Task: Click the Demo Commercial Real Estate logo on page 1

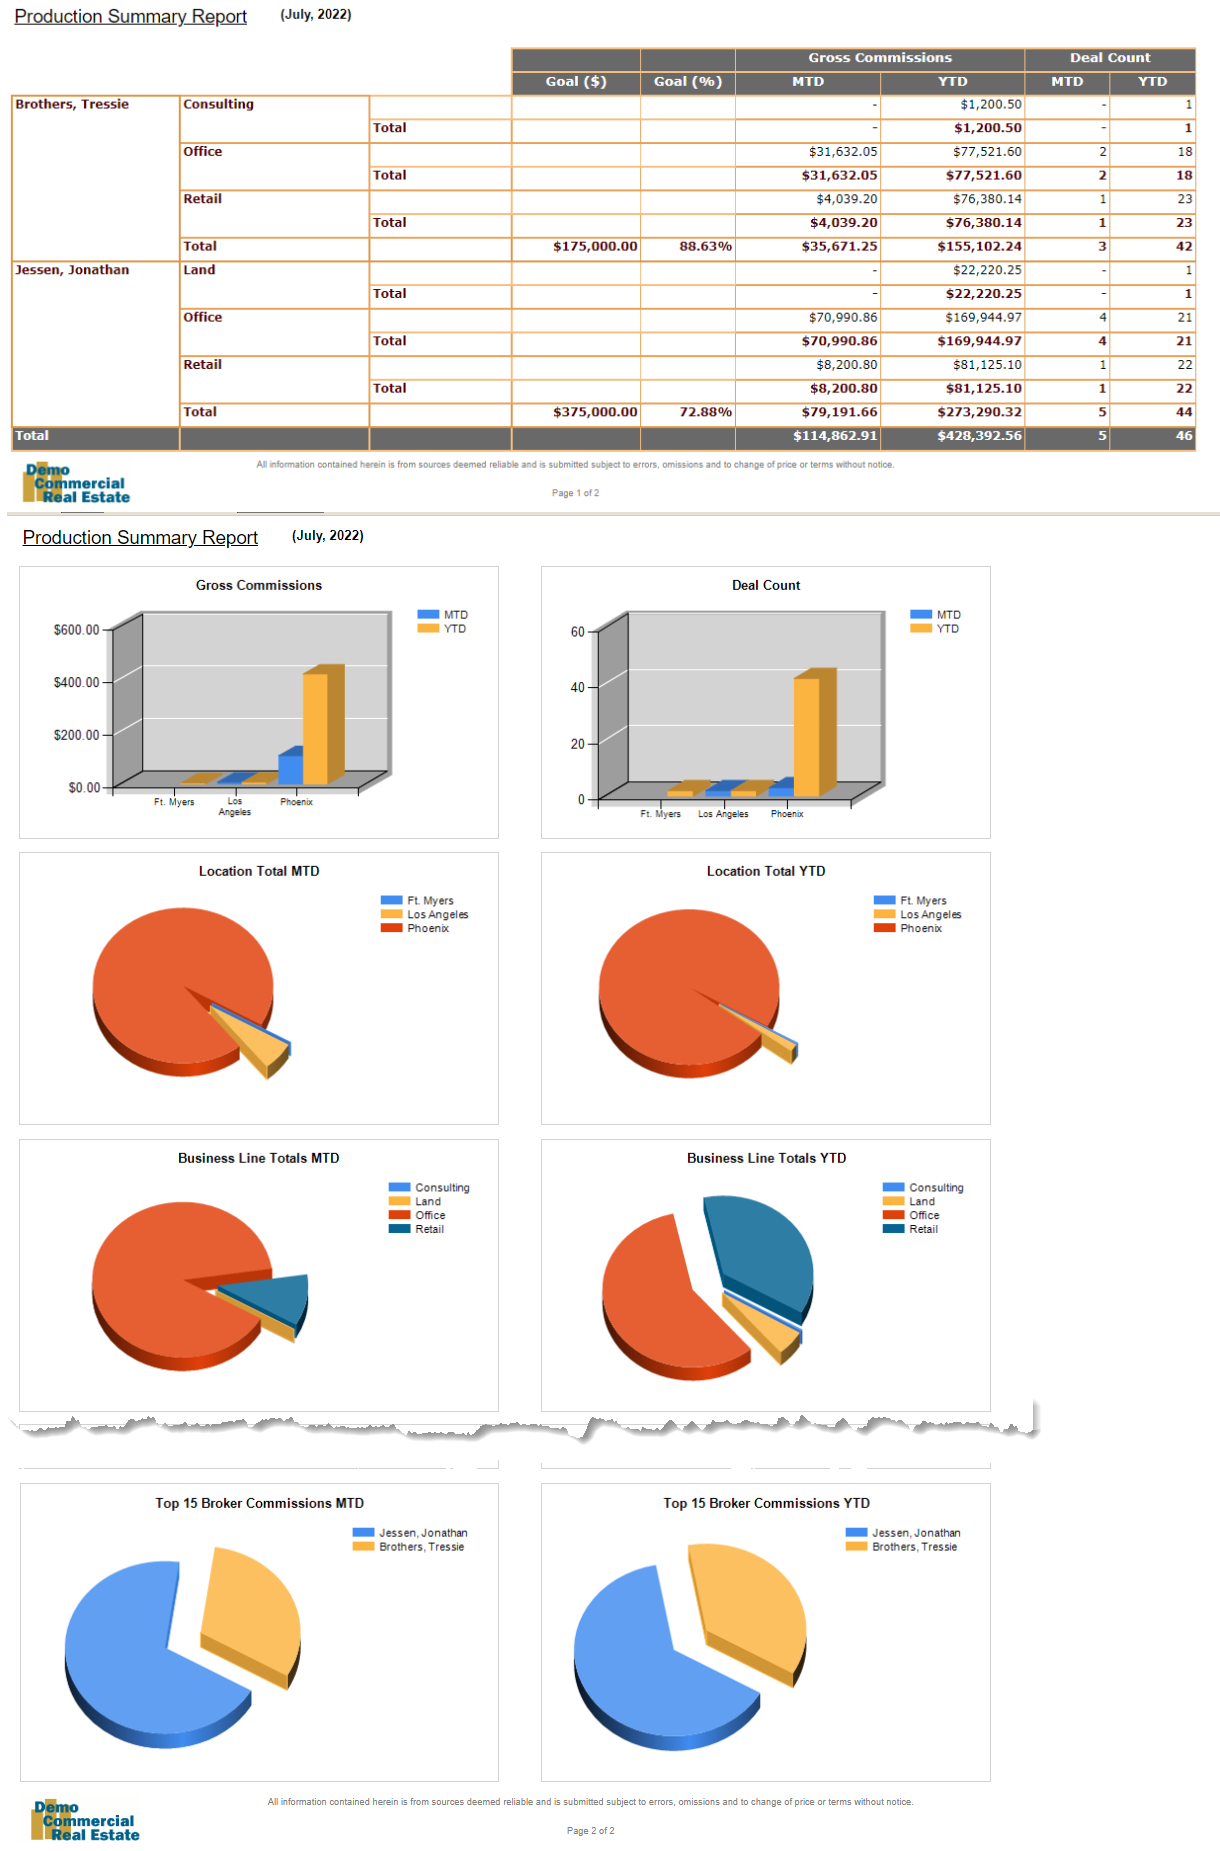Action: 77,483
